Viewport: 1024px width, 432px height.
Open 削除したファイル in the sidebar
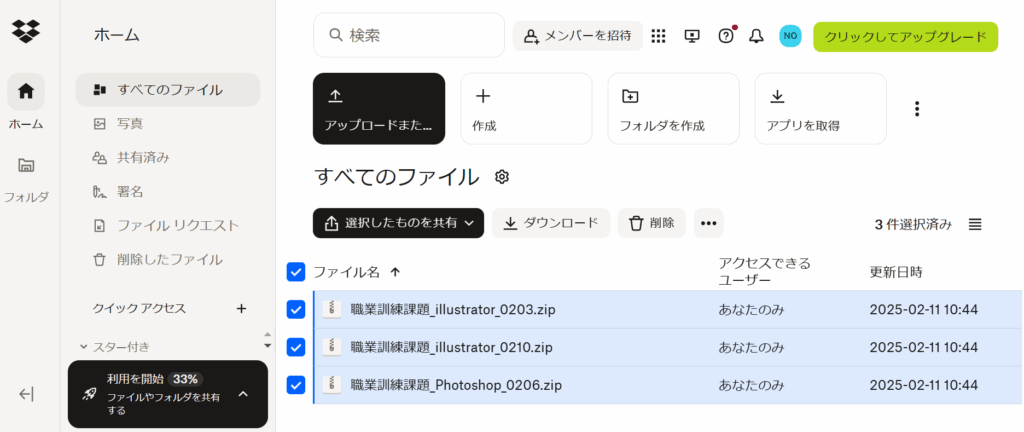coord(169,259)
